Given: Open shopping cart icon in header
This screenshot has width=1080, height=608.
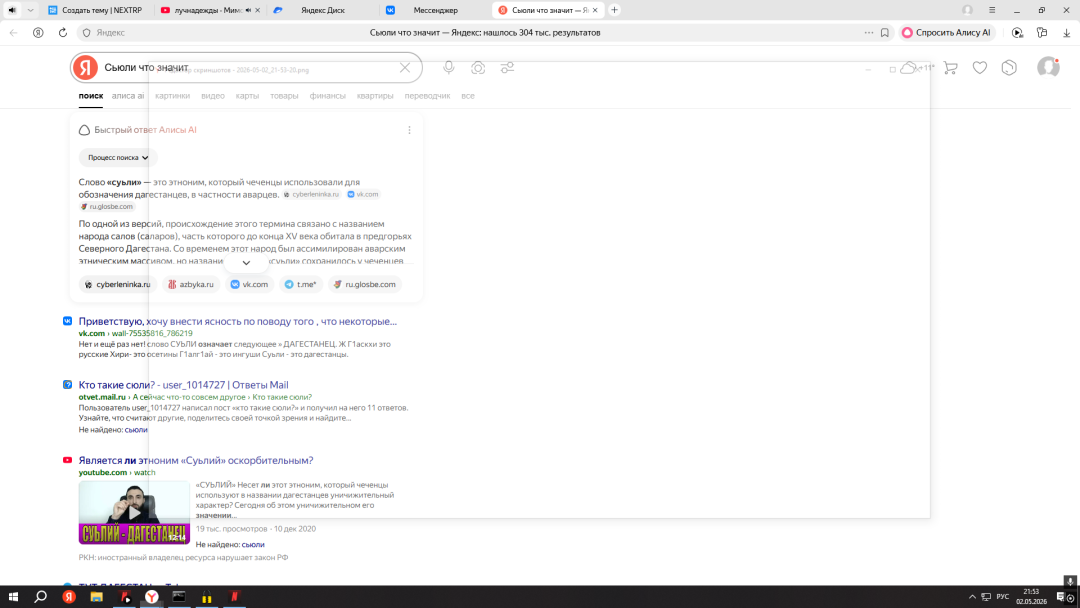Looking at the screenshot, I should click(x=951, y=67).
